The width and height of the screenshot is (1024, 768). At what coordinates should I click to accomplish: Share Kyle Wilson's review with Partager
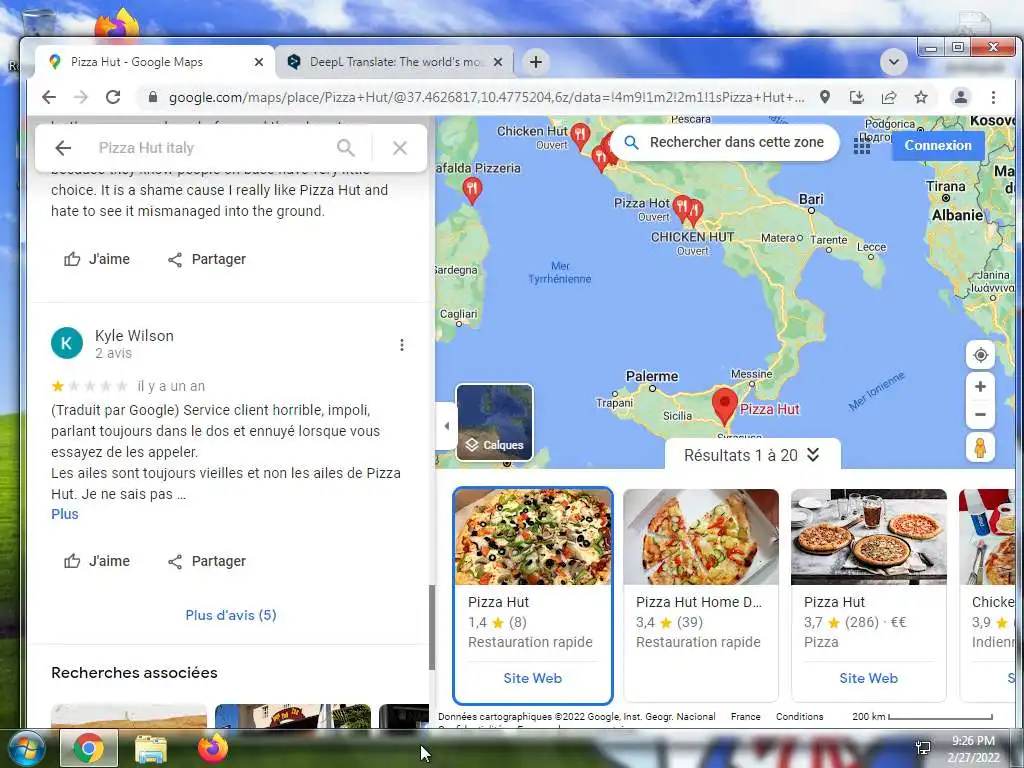206,561
